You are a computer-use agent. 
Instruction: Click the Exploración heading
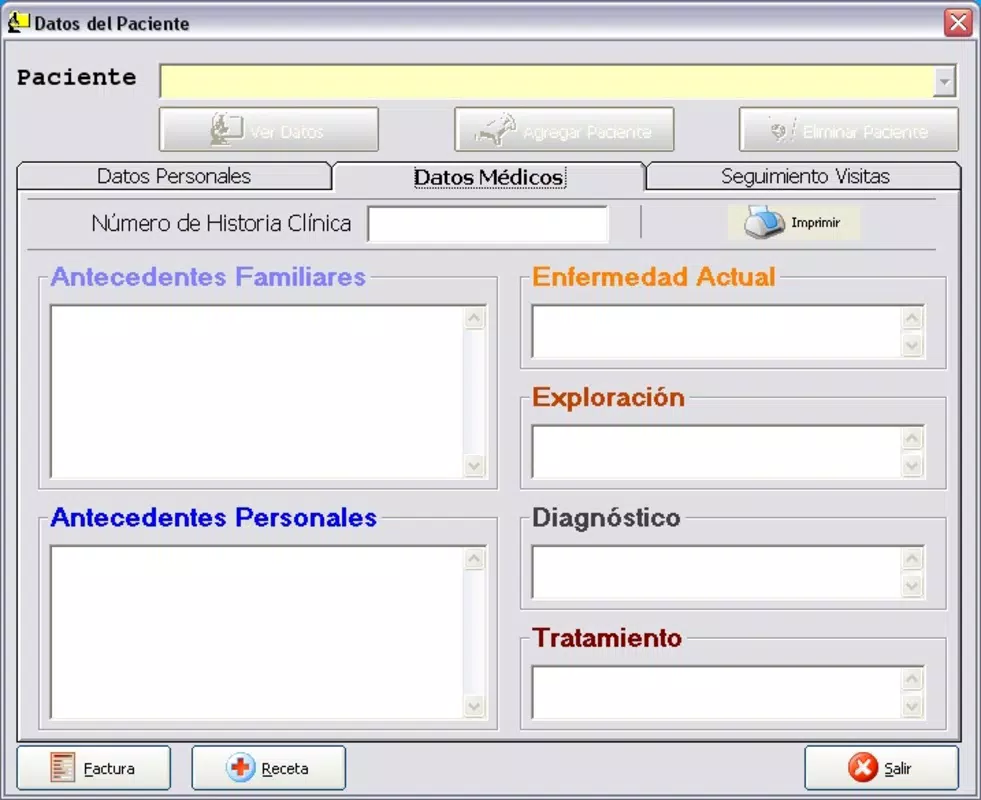coord(608,397)
